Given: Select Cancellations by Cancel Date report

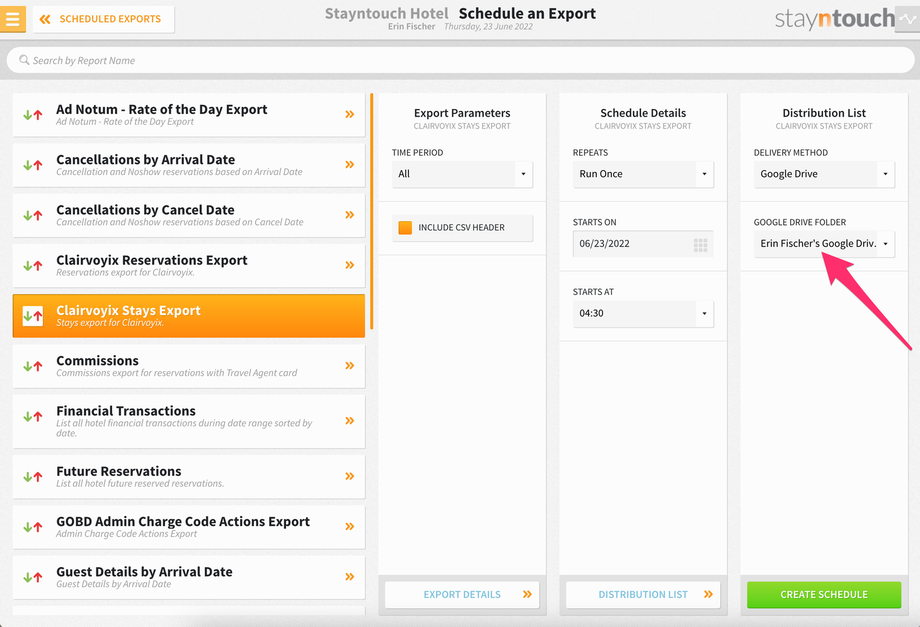Looking at the screenshot, I should click(188, 215).
